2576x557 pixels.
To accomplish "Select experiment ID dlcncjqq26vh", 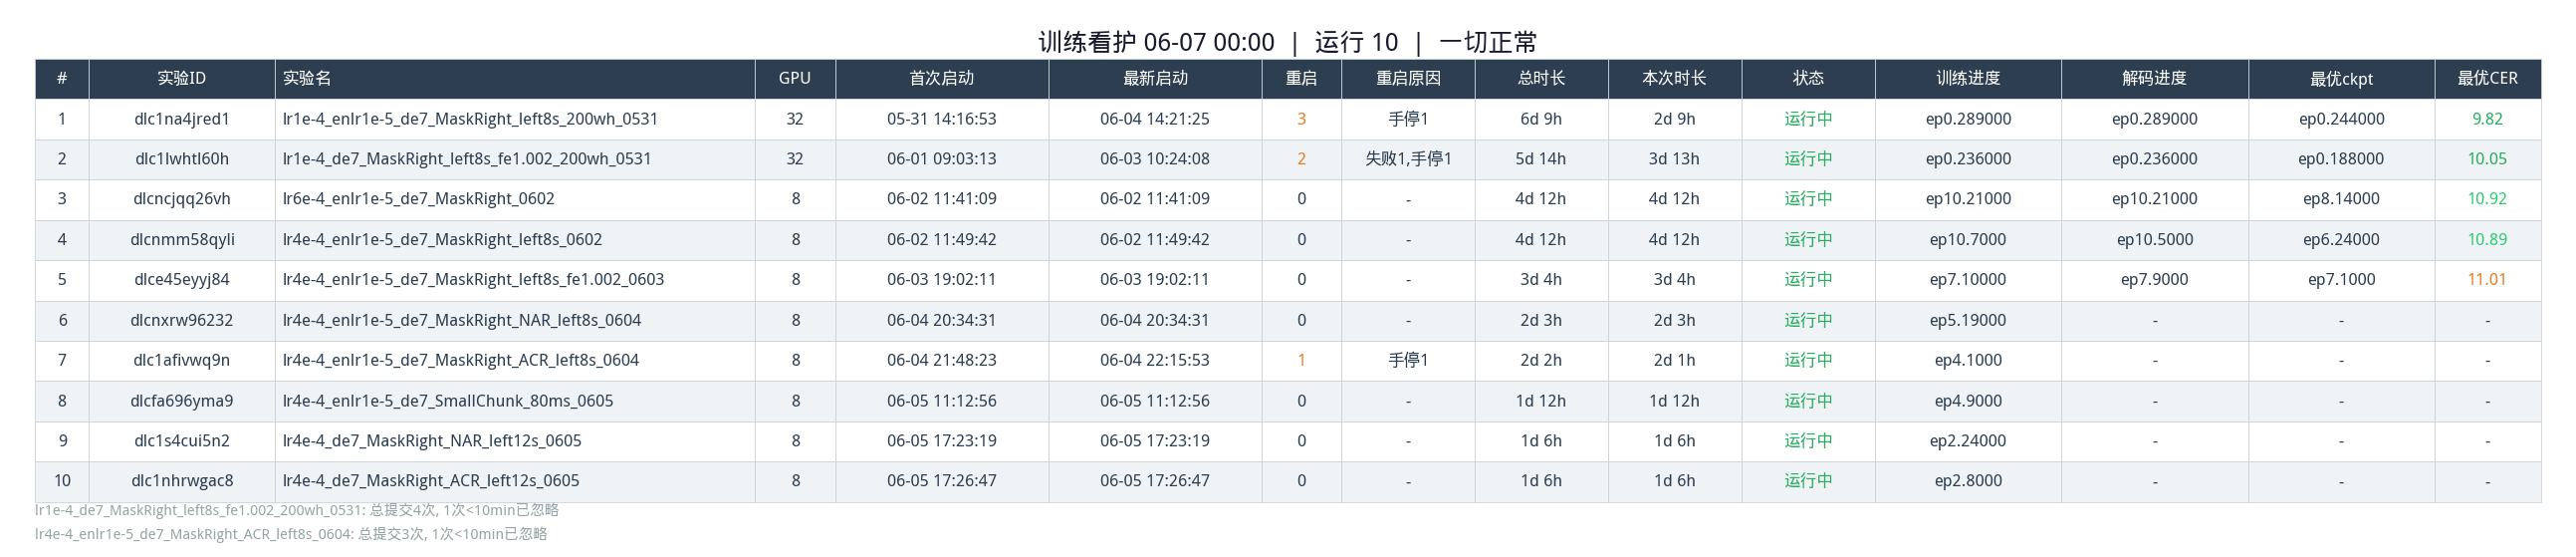I will (x=182, y=199).
